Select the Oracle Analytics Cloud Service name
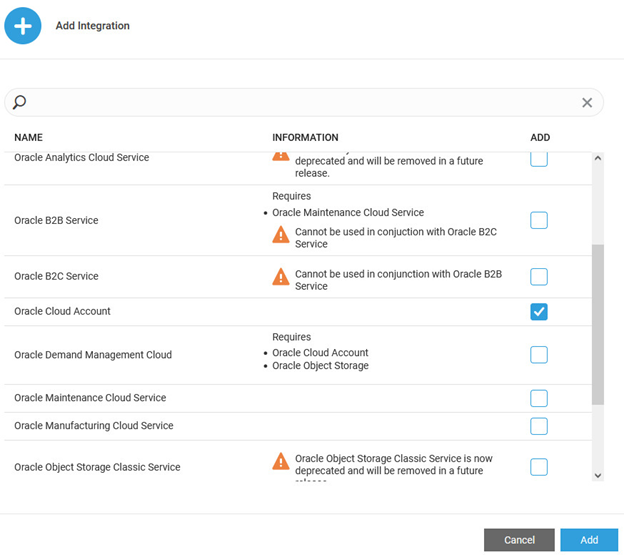This screenshot has width=624, height=555. 82,158
